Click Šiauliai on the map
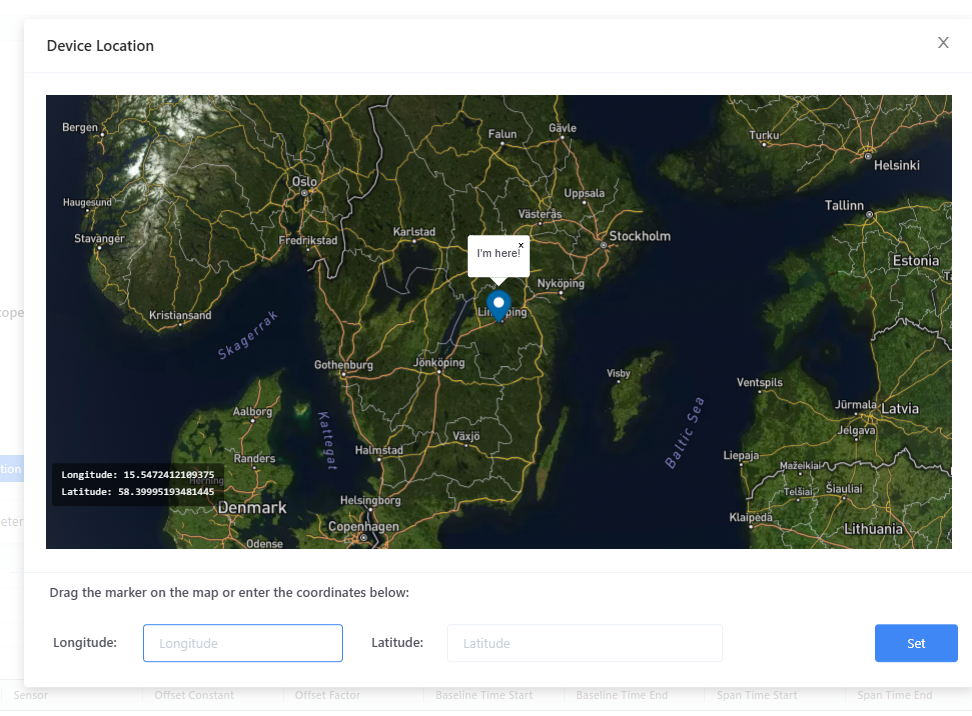The image size is (972, 716). 844,488
